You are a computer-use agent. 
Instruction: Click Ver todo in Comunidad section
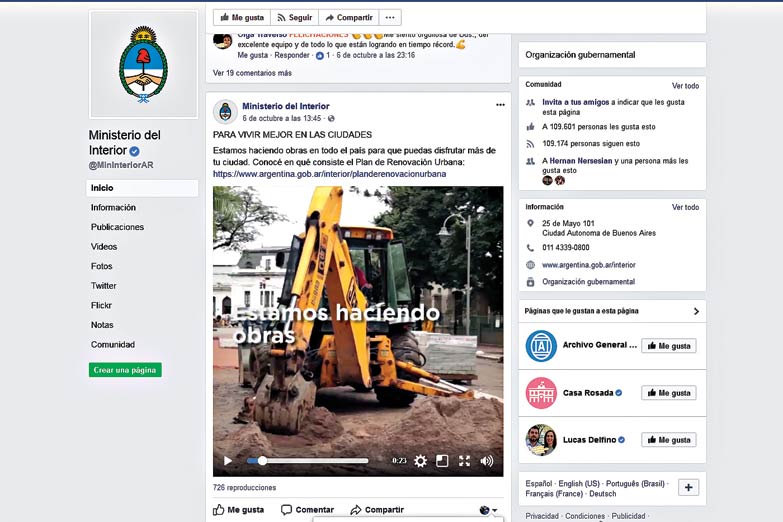(x=685, y=85)
